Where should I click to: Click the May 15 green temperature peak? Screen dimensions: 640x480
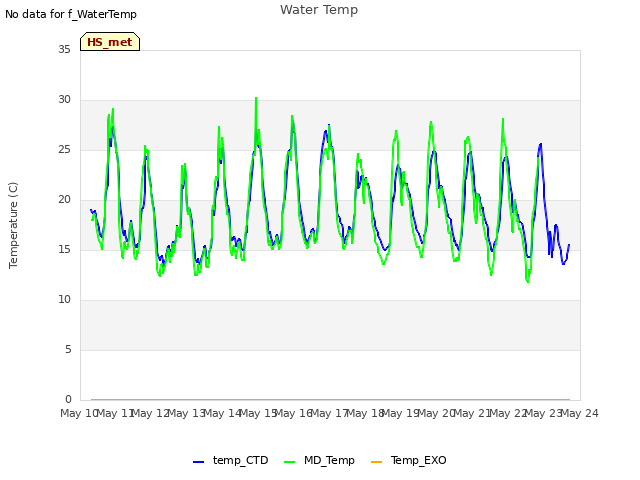[256, 98]
